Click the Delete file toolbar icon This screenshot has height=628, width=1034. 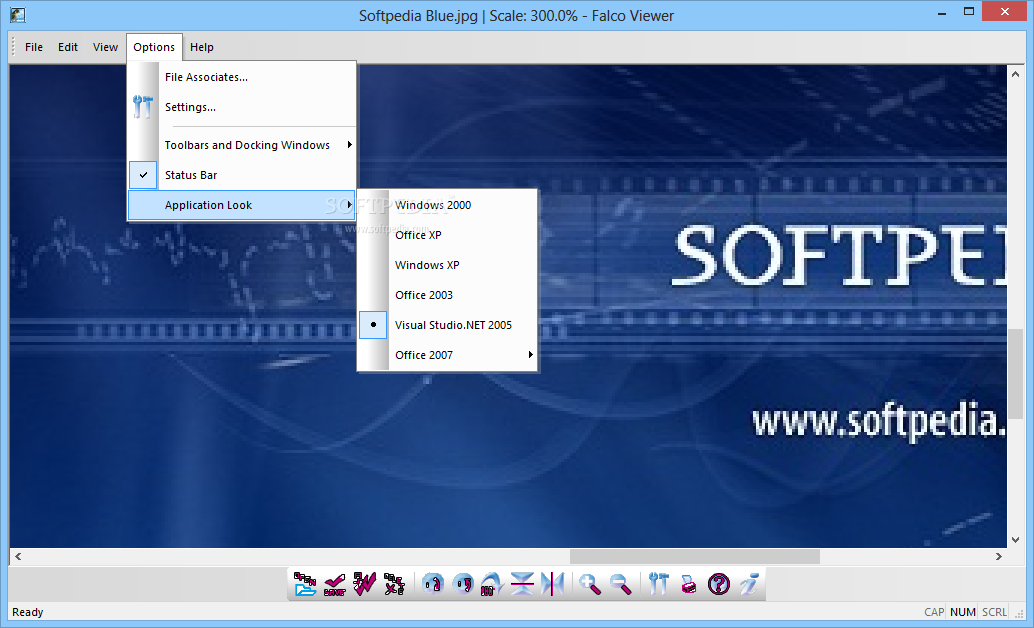(394, 584)
